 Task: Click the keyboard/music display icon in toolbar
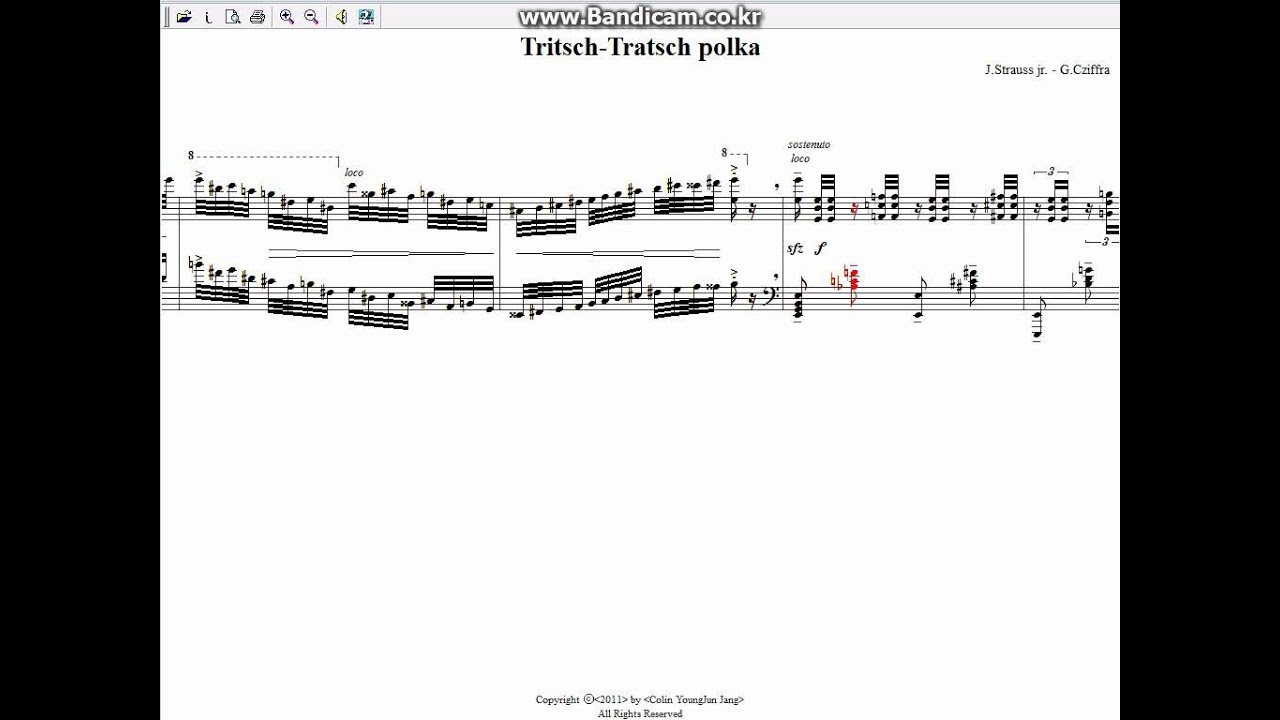pyautogui.click(x=365, y=16)
